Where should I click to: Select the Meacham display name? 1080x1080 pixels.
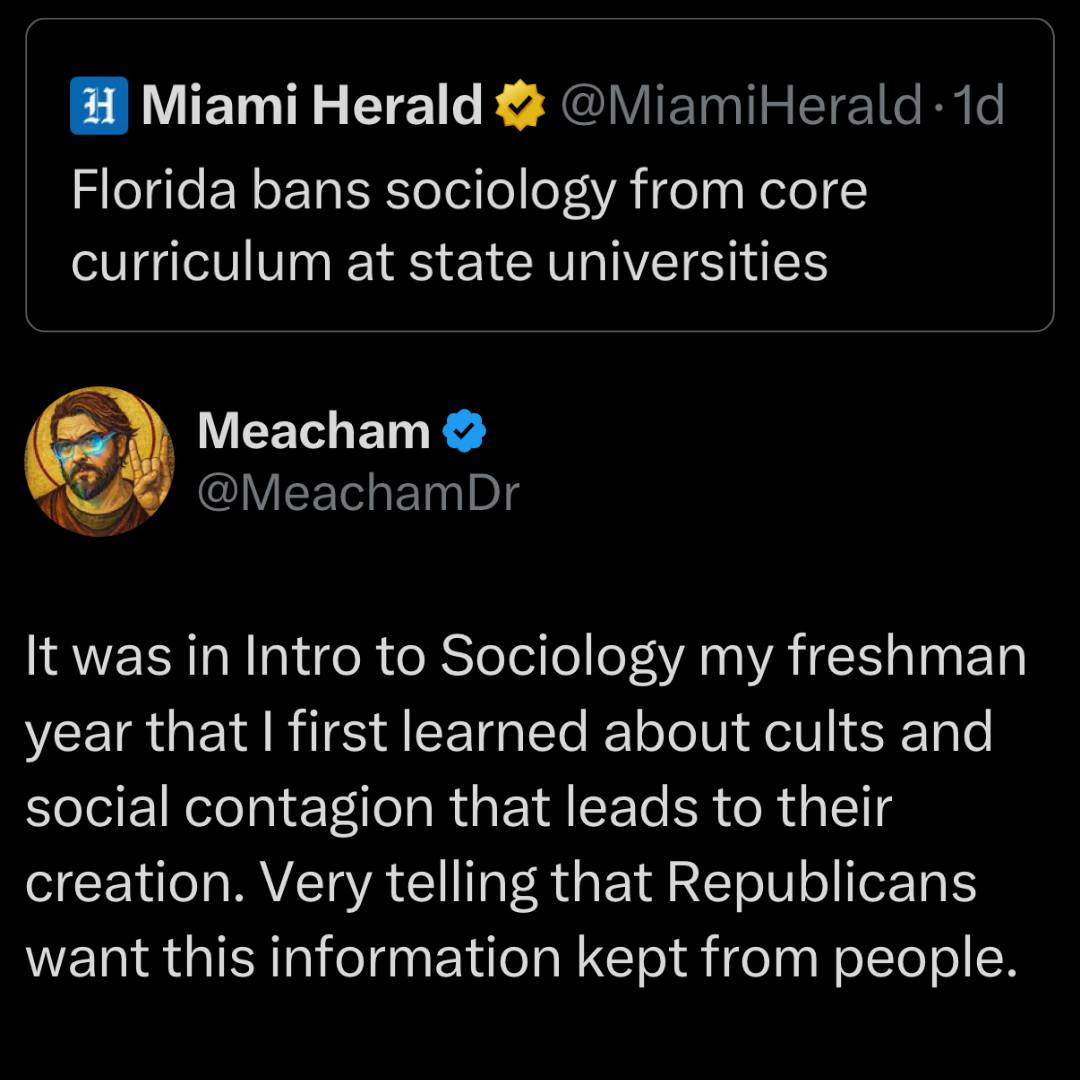(313, 431)
